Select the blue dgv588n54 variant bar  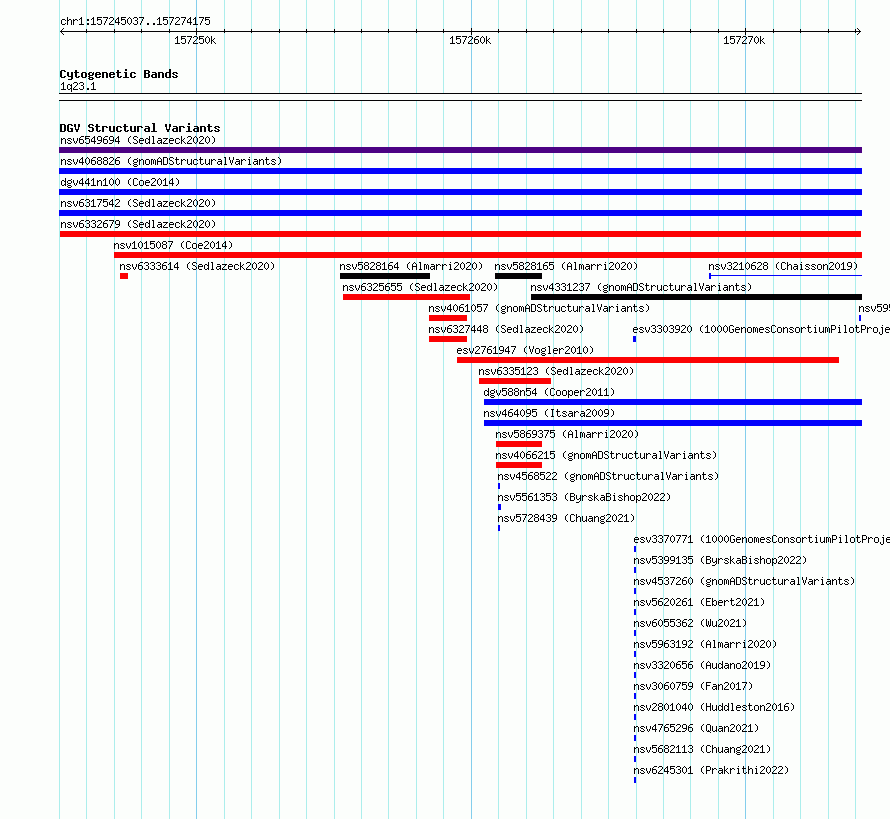click(673, 402)
